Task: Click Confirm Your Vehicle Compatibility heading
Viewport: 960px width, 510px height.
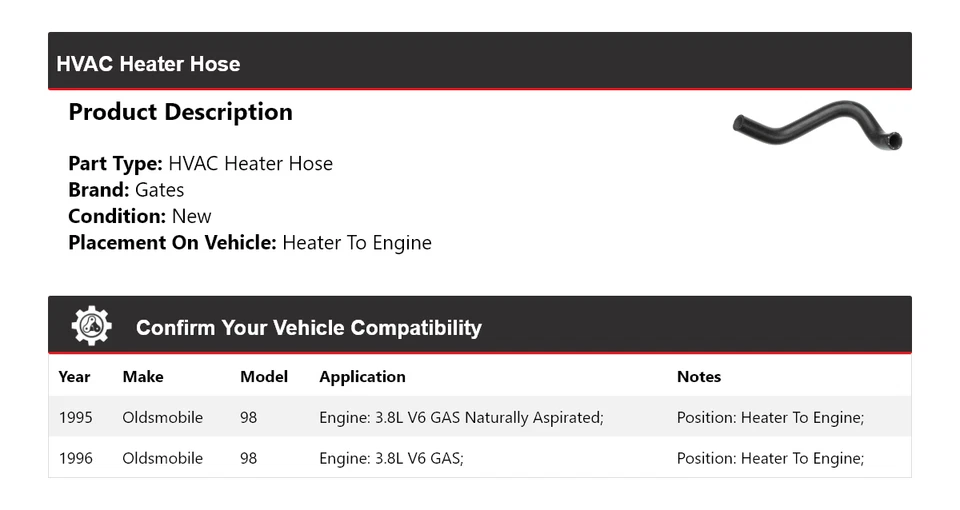Action: pos(308,328)
